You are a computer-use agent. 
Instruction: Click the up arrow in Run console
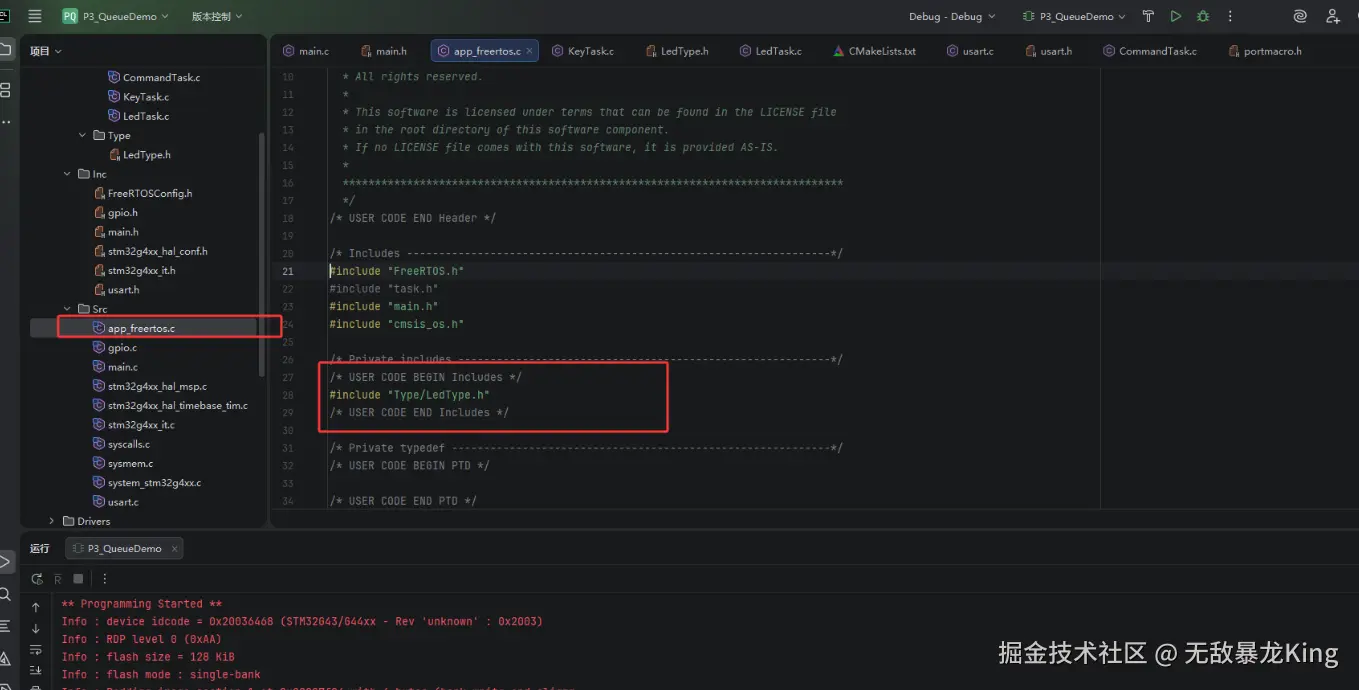pyautogui.click(x=36, y=607)
